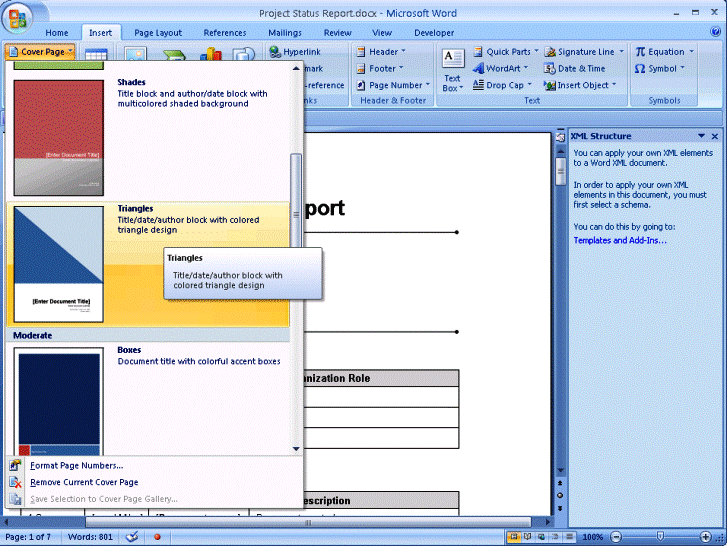Click the Date & Time button
The height and width of the screenshot is (546, 727).
(x=574, y=69)
